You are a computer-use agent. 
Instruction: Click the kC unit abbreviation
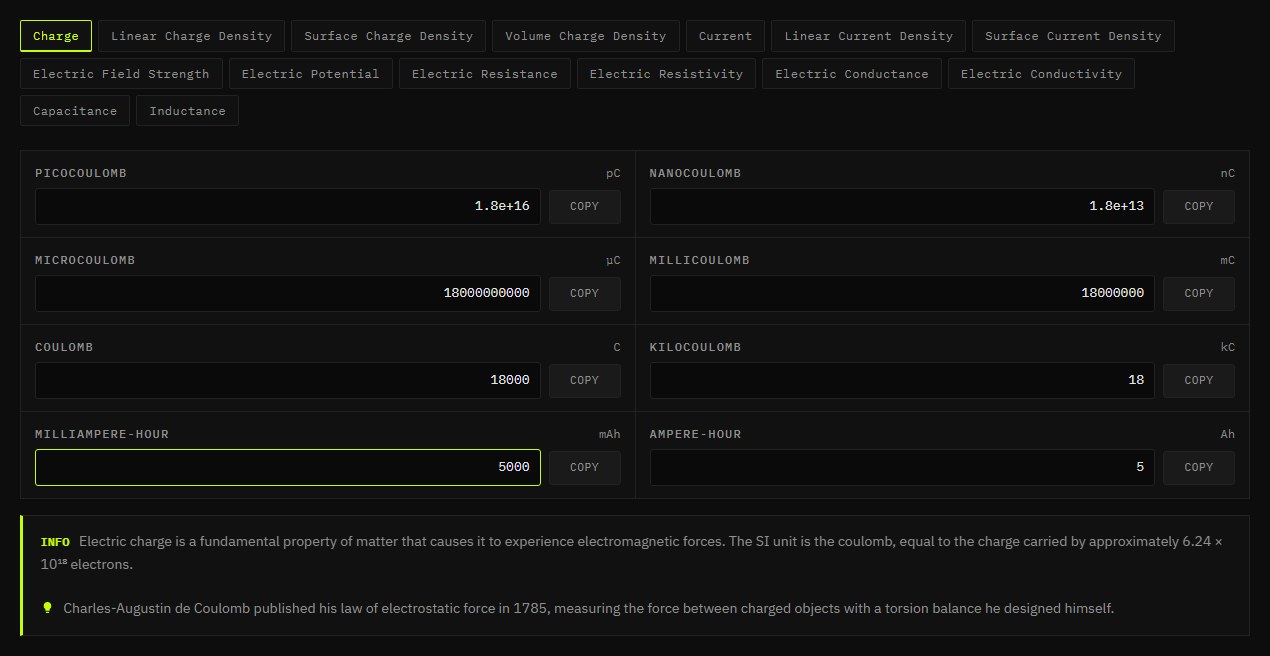coord(1227,347)
